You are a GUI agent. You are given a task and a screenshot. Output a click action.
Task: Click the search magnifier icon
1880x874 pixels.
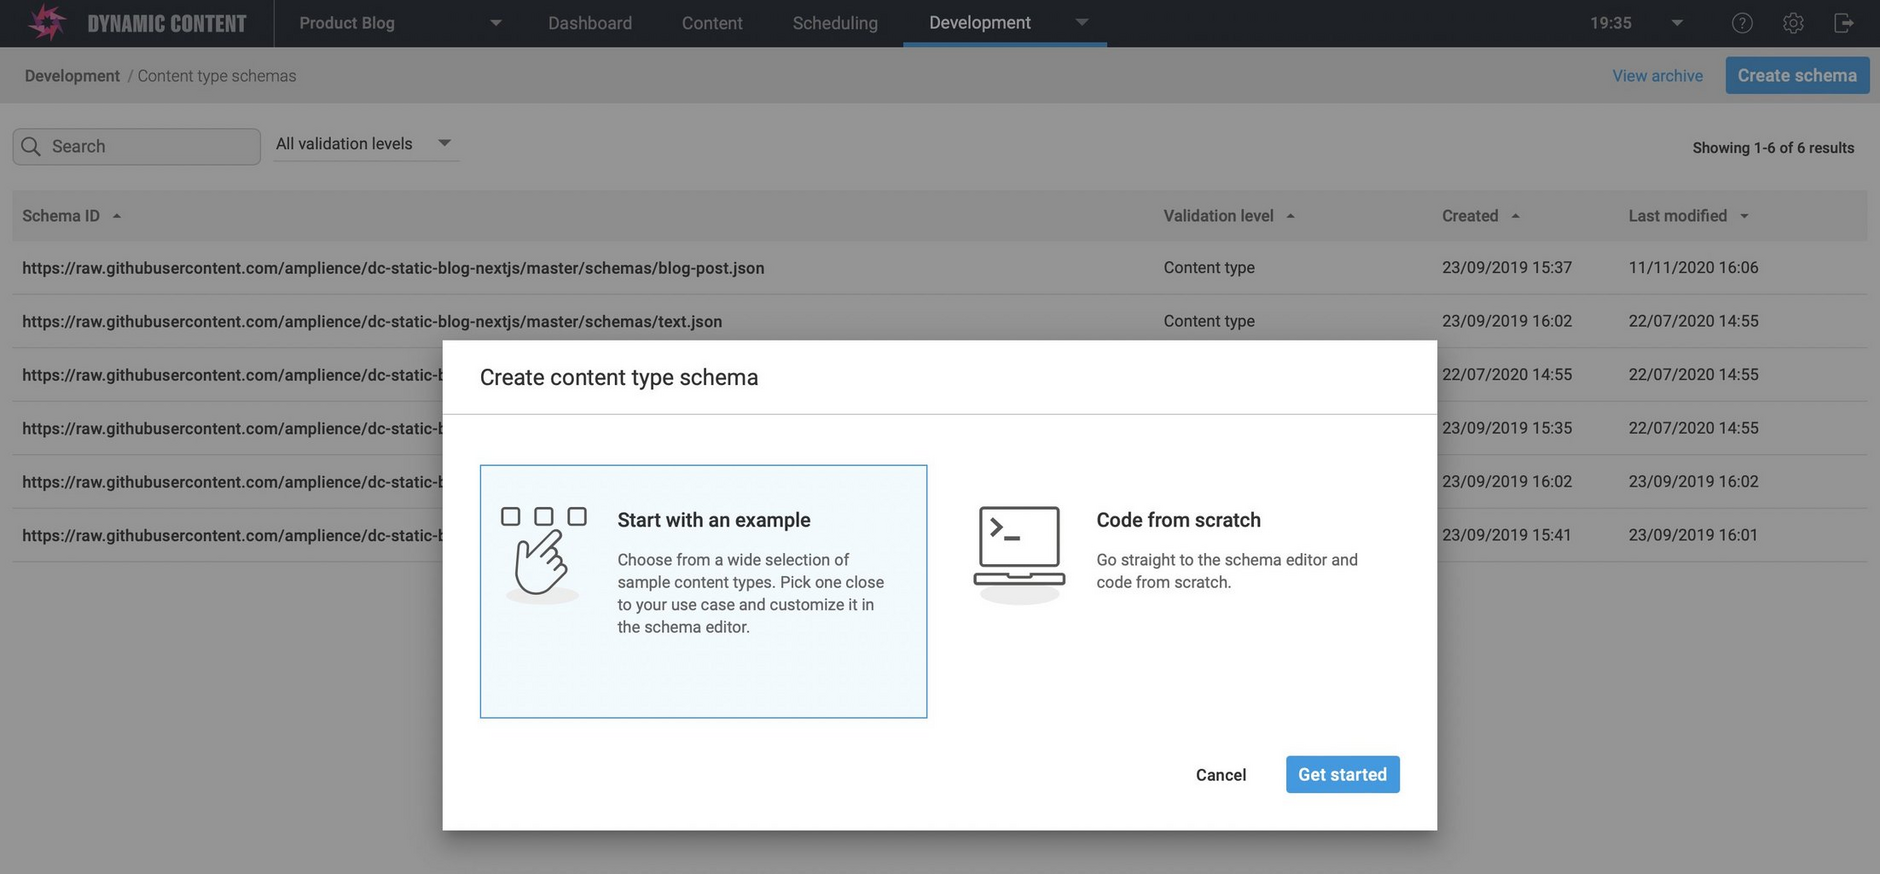[x=31, y=147]
